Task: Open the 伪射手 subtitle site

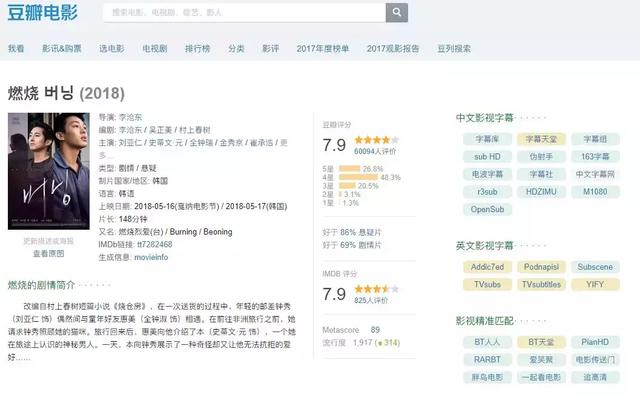Action: tap(541, 157)
